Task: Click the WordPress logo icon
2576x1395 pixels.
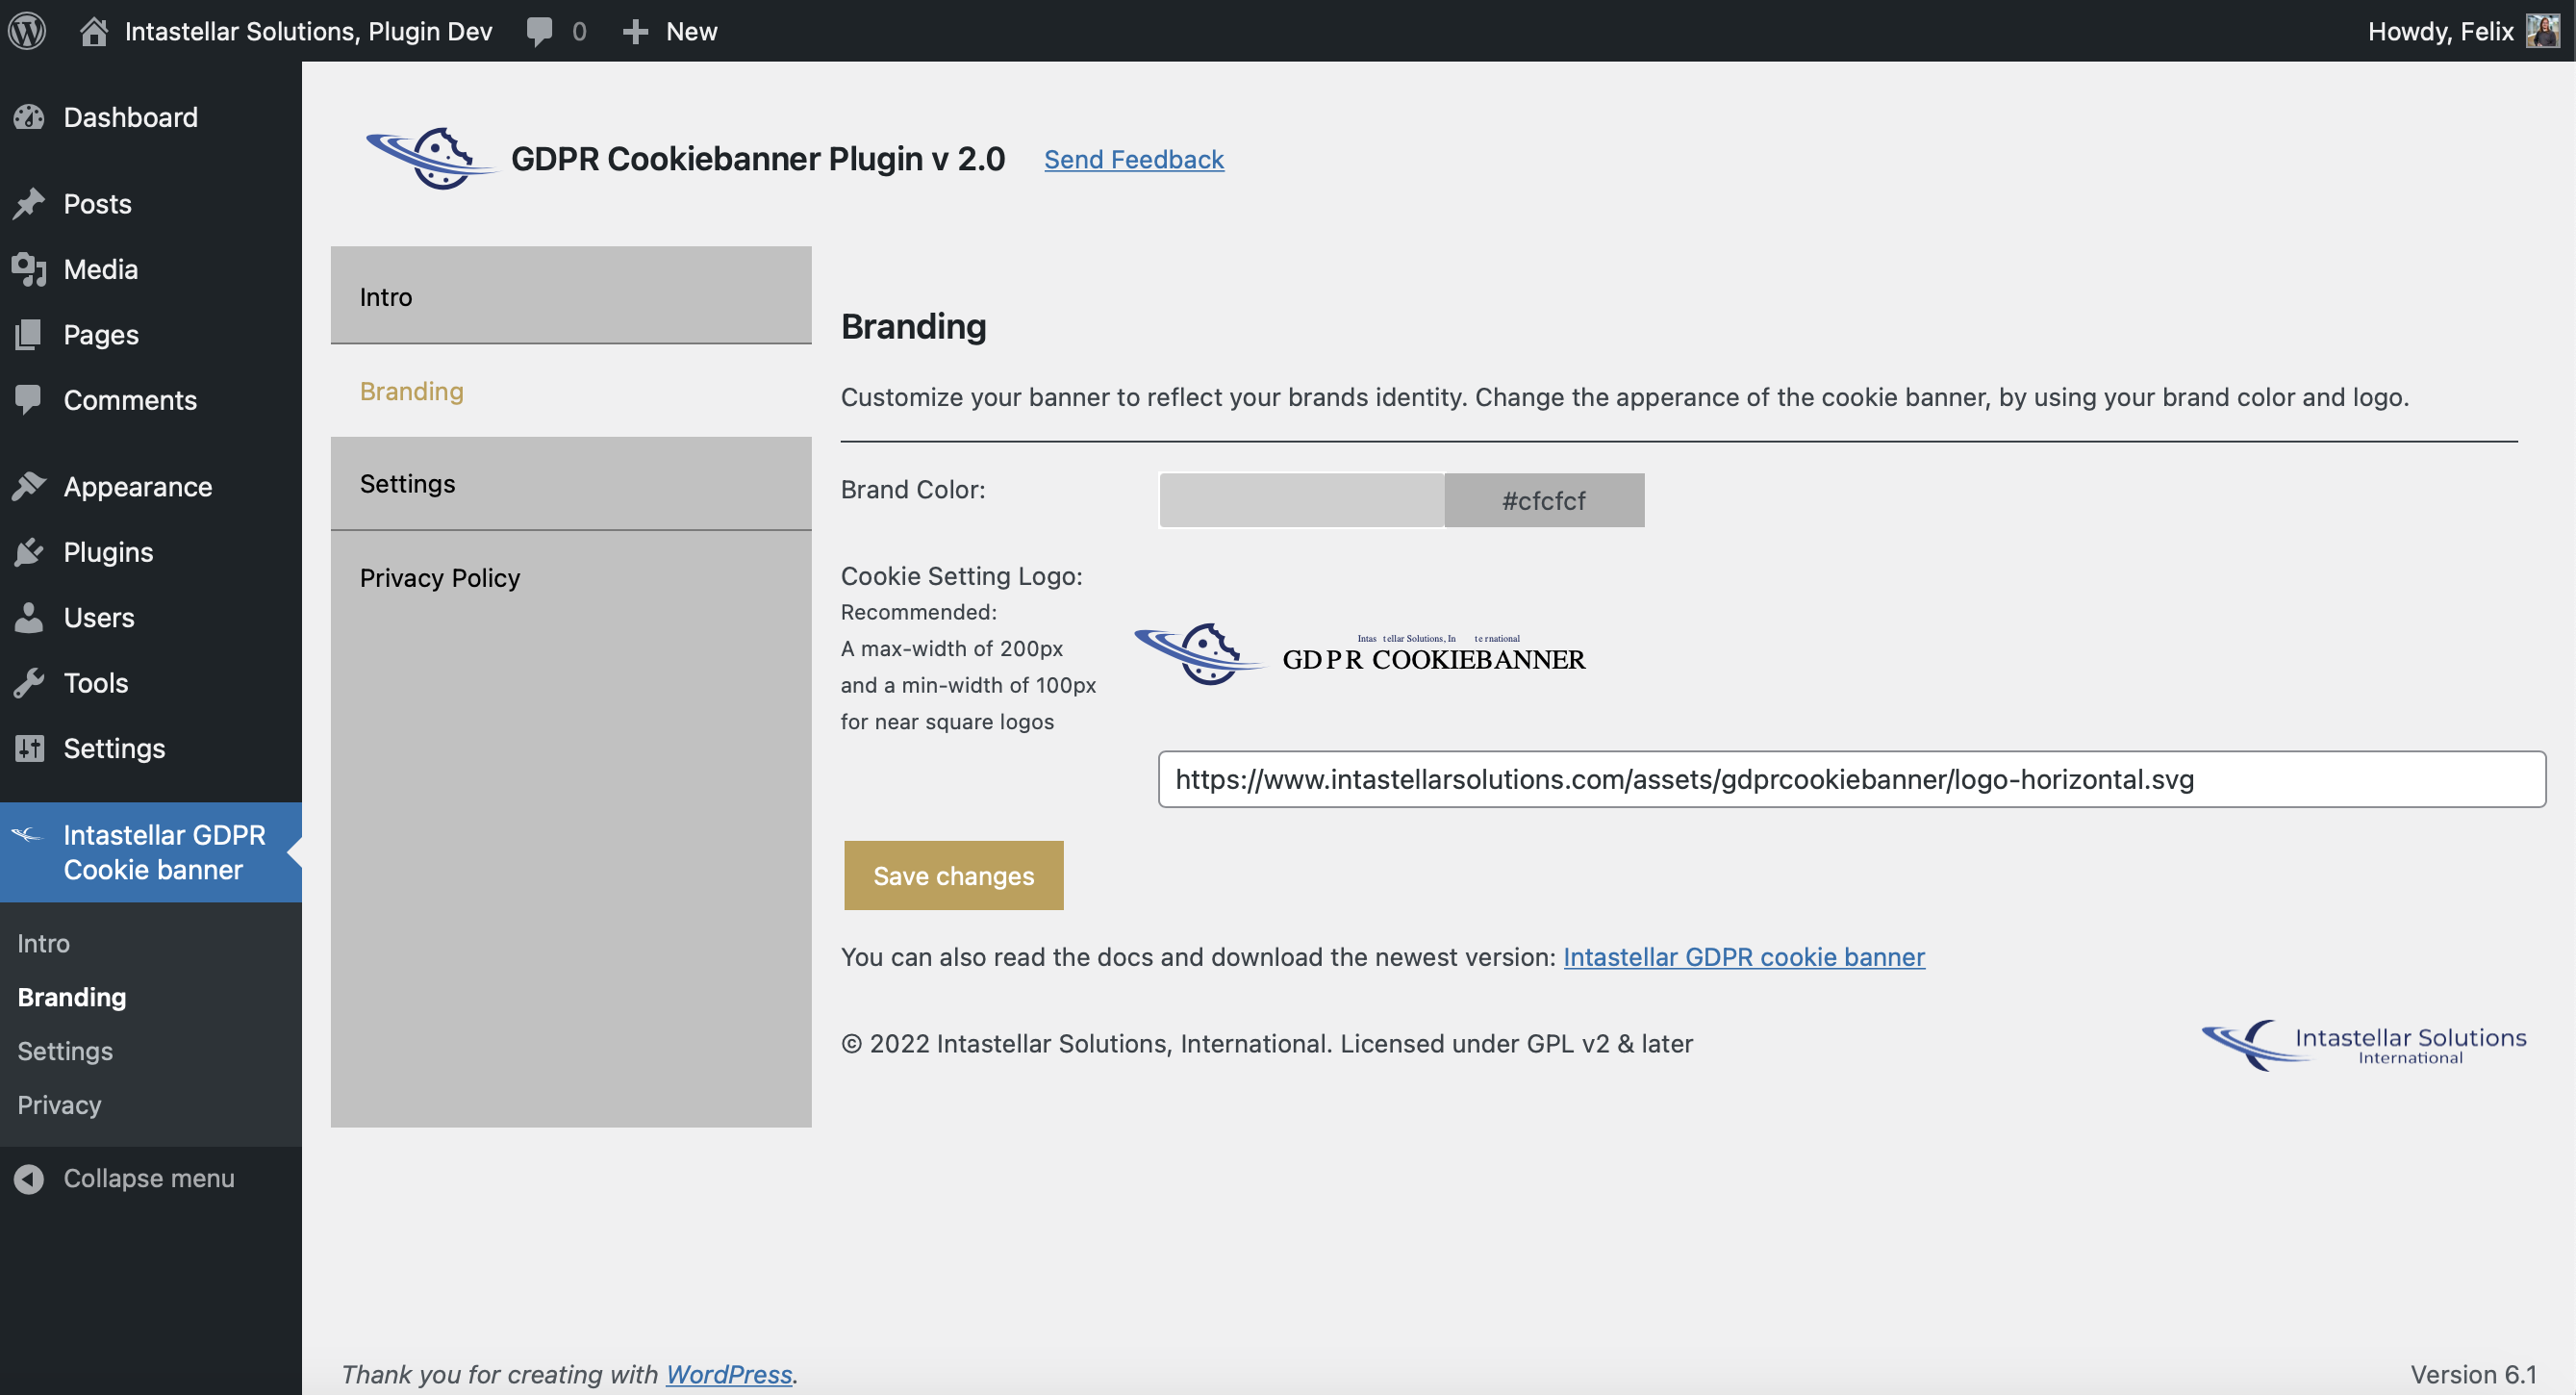Action: (x=27, y=31)
